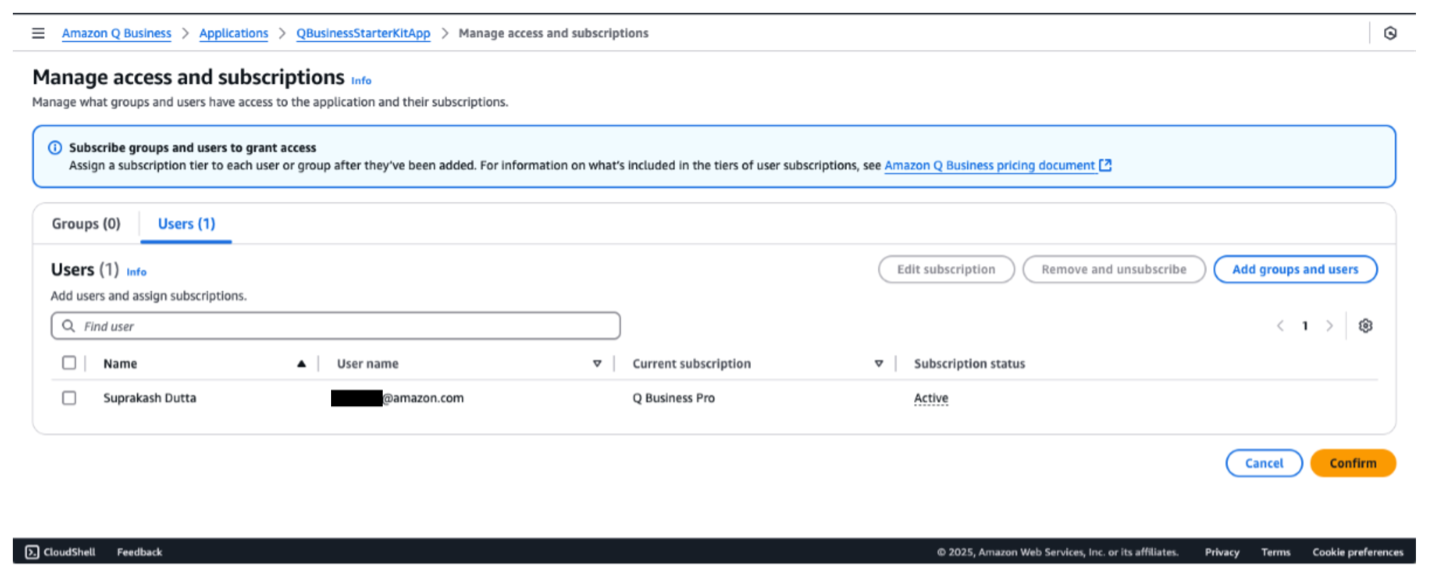The image size is (1430, 580).
Task: Click the magnifier icon in the Find user field
Action: (x=68, y=325)
